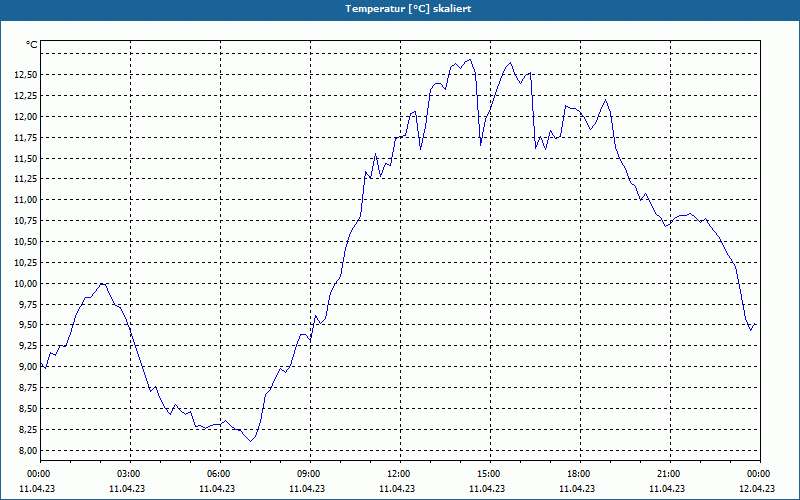Click the '11,75' y-axis value

coord(26,138)
